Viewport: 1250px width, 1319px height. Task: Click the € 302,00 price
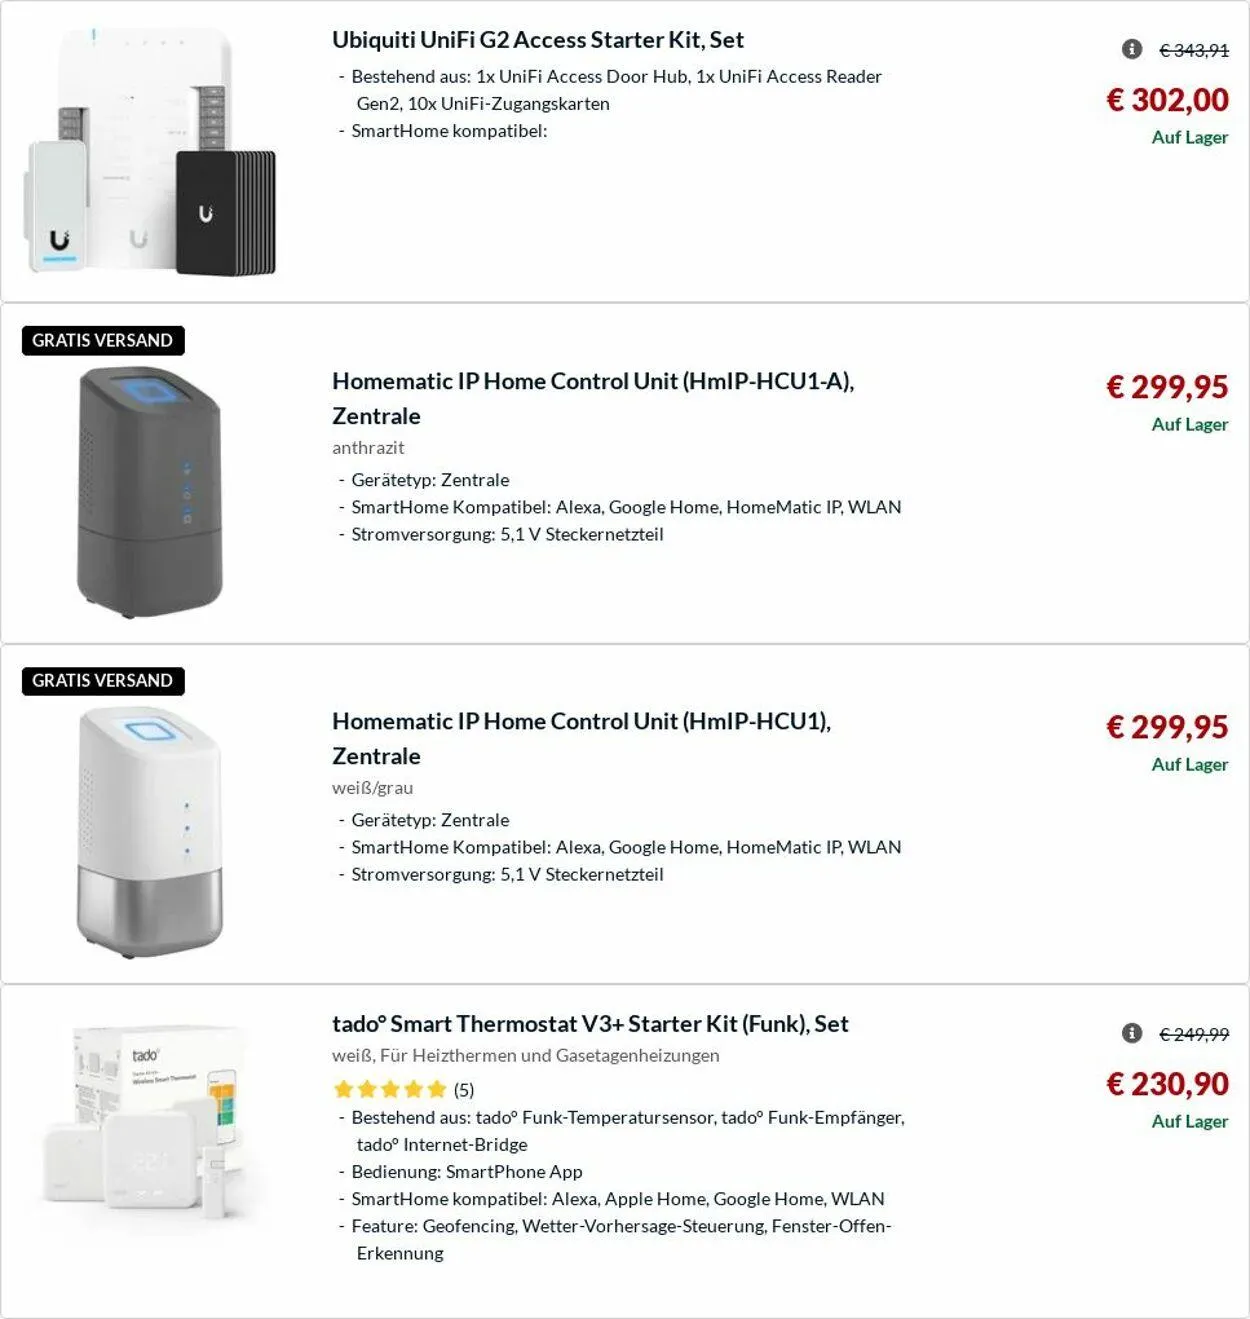pos(1167,100)
